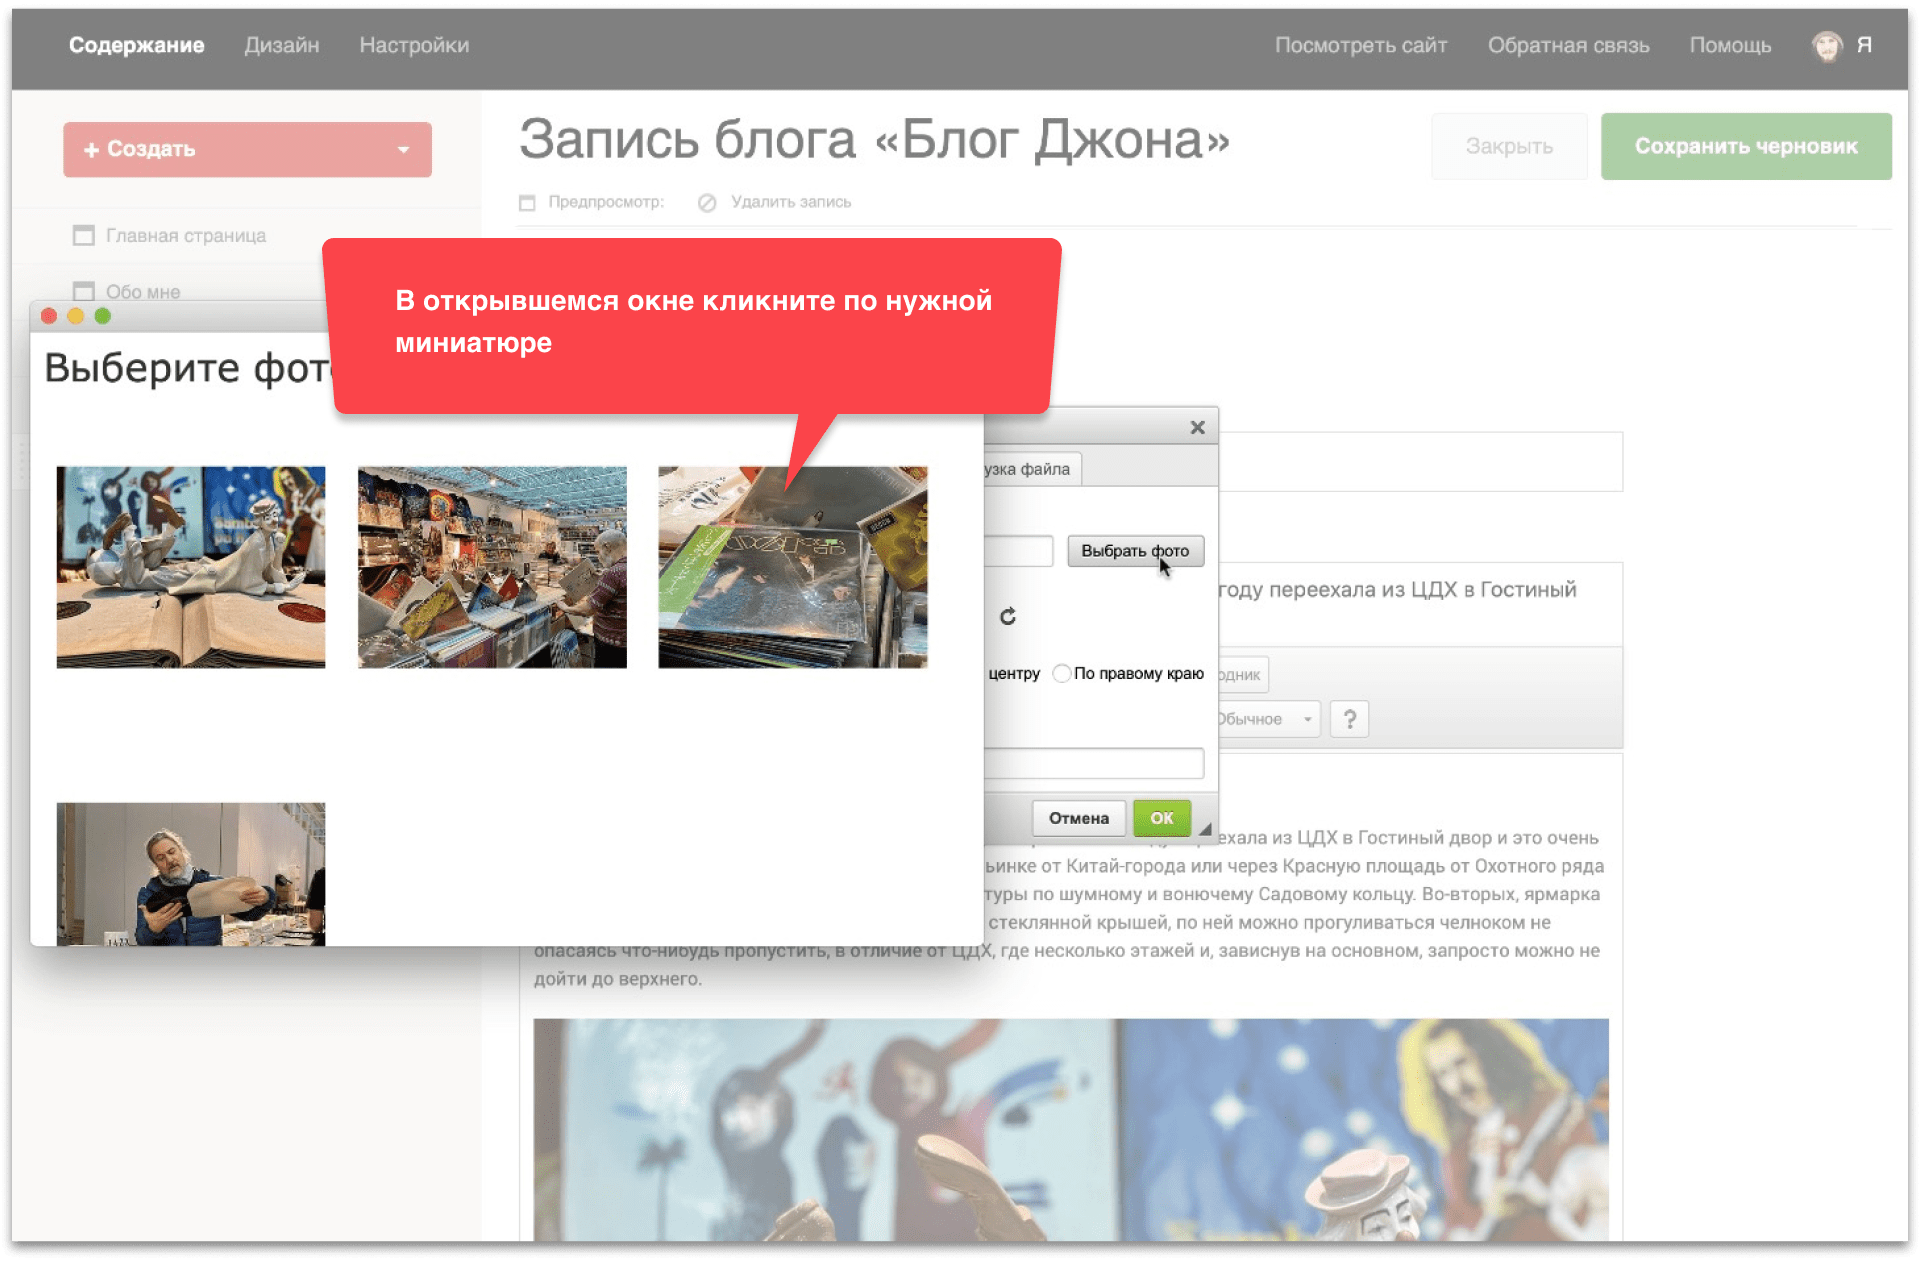Select the По правому краю radio option
The height and width of the screenshot is (1262, 1920).
tap(1062, 674)
